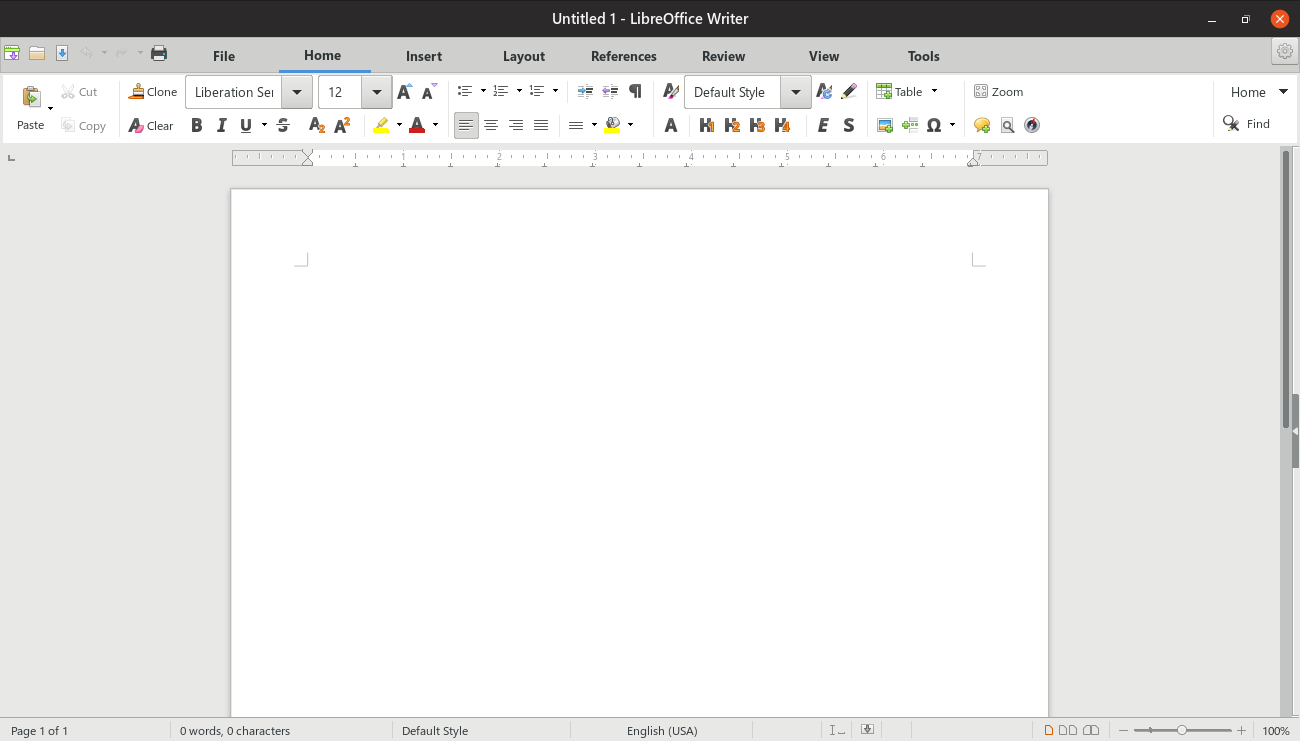
Task: Select justified paragraph alignment
Action: pyautogui.click(x=541, y=126)
